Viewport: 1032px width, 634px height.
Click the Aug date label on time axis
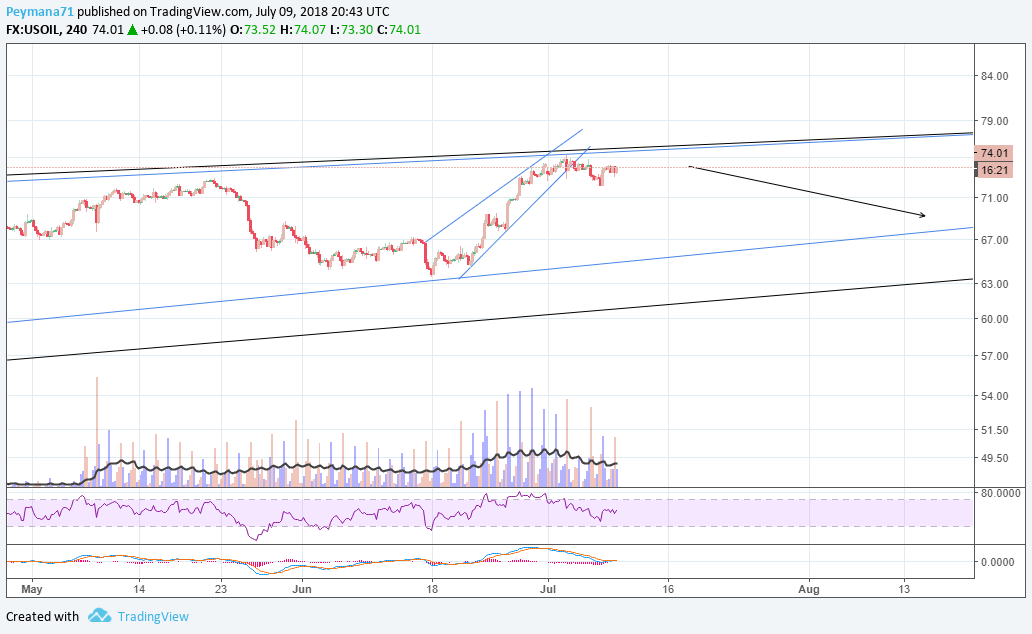(x=809, y=589)
